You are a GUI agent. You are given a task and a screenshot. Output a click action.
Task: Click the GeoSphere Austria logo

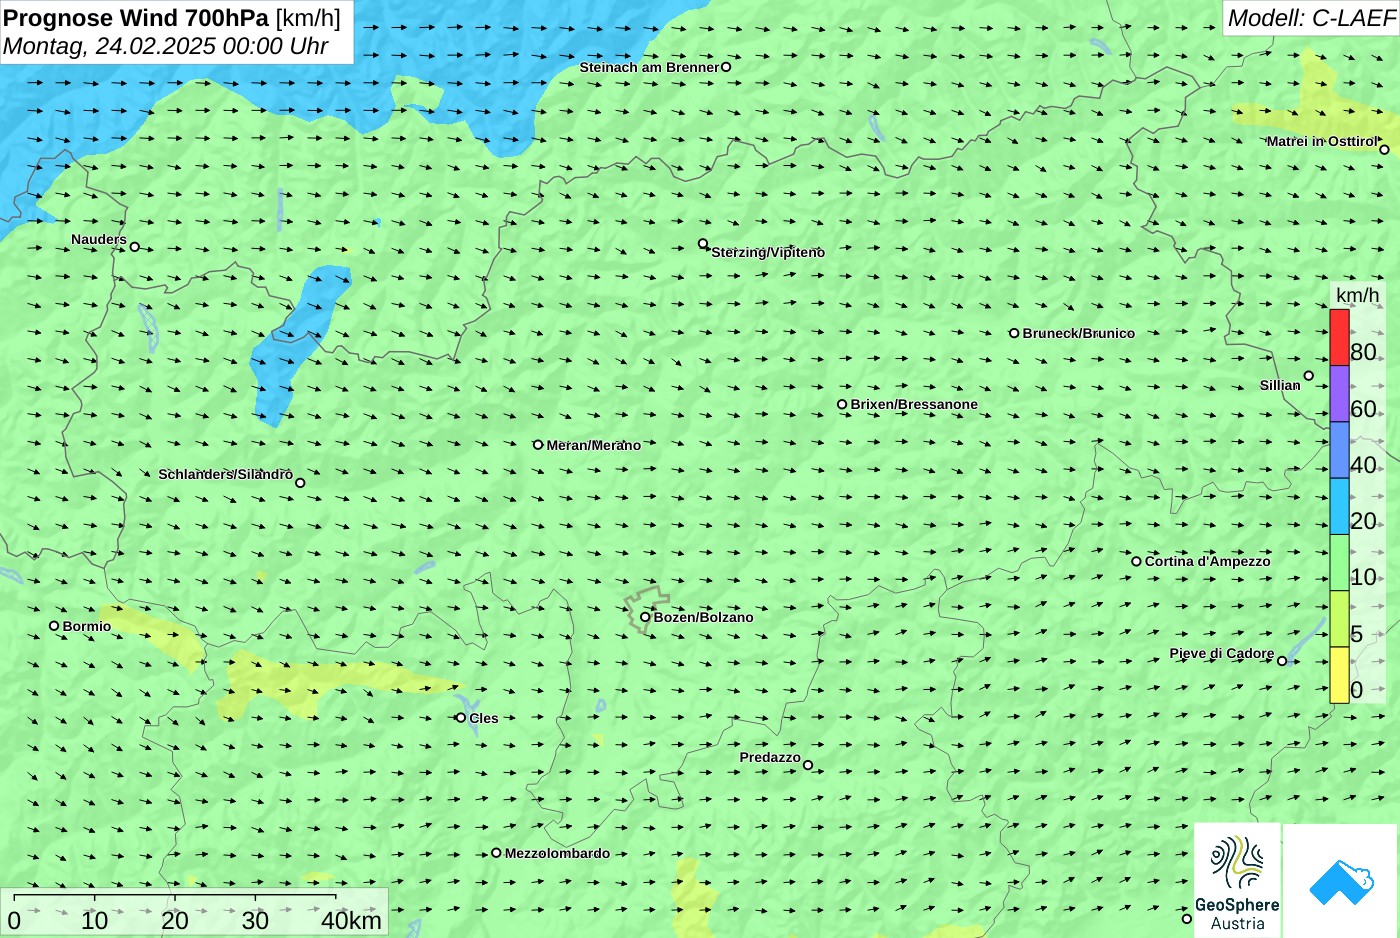[x=1237, y=880]
